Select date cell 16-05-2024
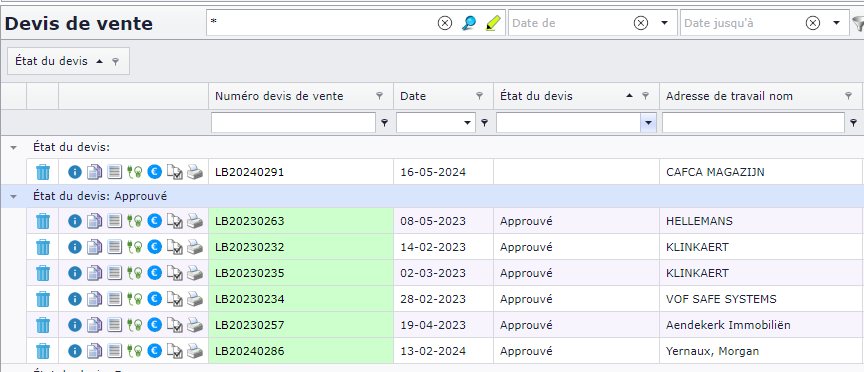Screen dimensions: 864x372 pos(444,172)
